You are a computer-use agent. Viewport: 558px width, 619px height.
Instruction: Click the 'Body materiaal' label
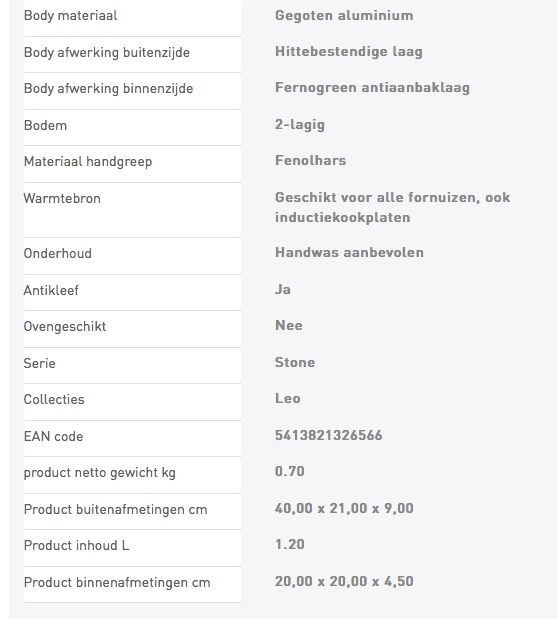coord(70,16)
